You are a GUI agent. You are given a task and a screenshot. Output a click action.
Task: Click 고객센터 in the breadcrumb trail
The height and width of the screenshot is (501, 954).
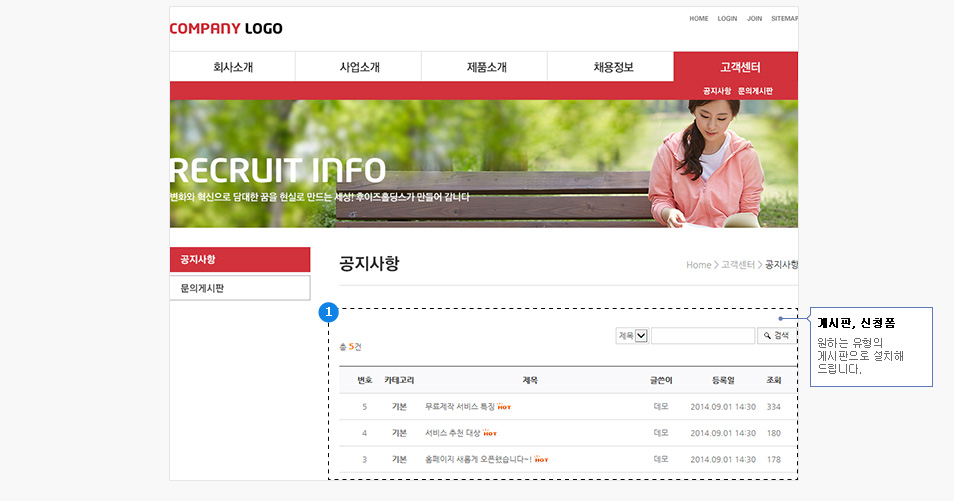tap(738, 265)
